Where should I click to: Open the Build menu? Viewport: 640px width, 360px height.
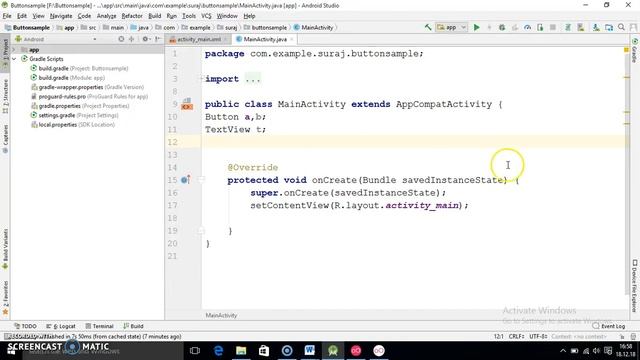[x=154, y=16]
